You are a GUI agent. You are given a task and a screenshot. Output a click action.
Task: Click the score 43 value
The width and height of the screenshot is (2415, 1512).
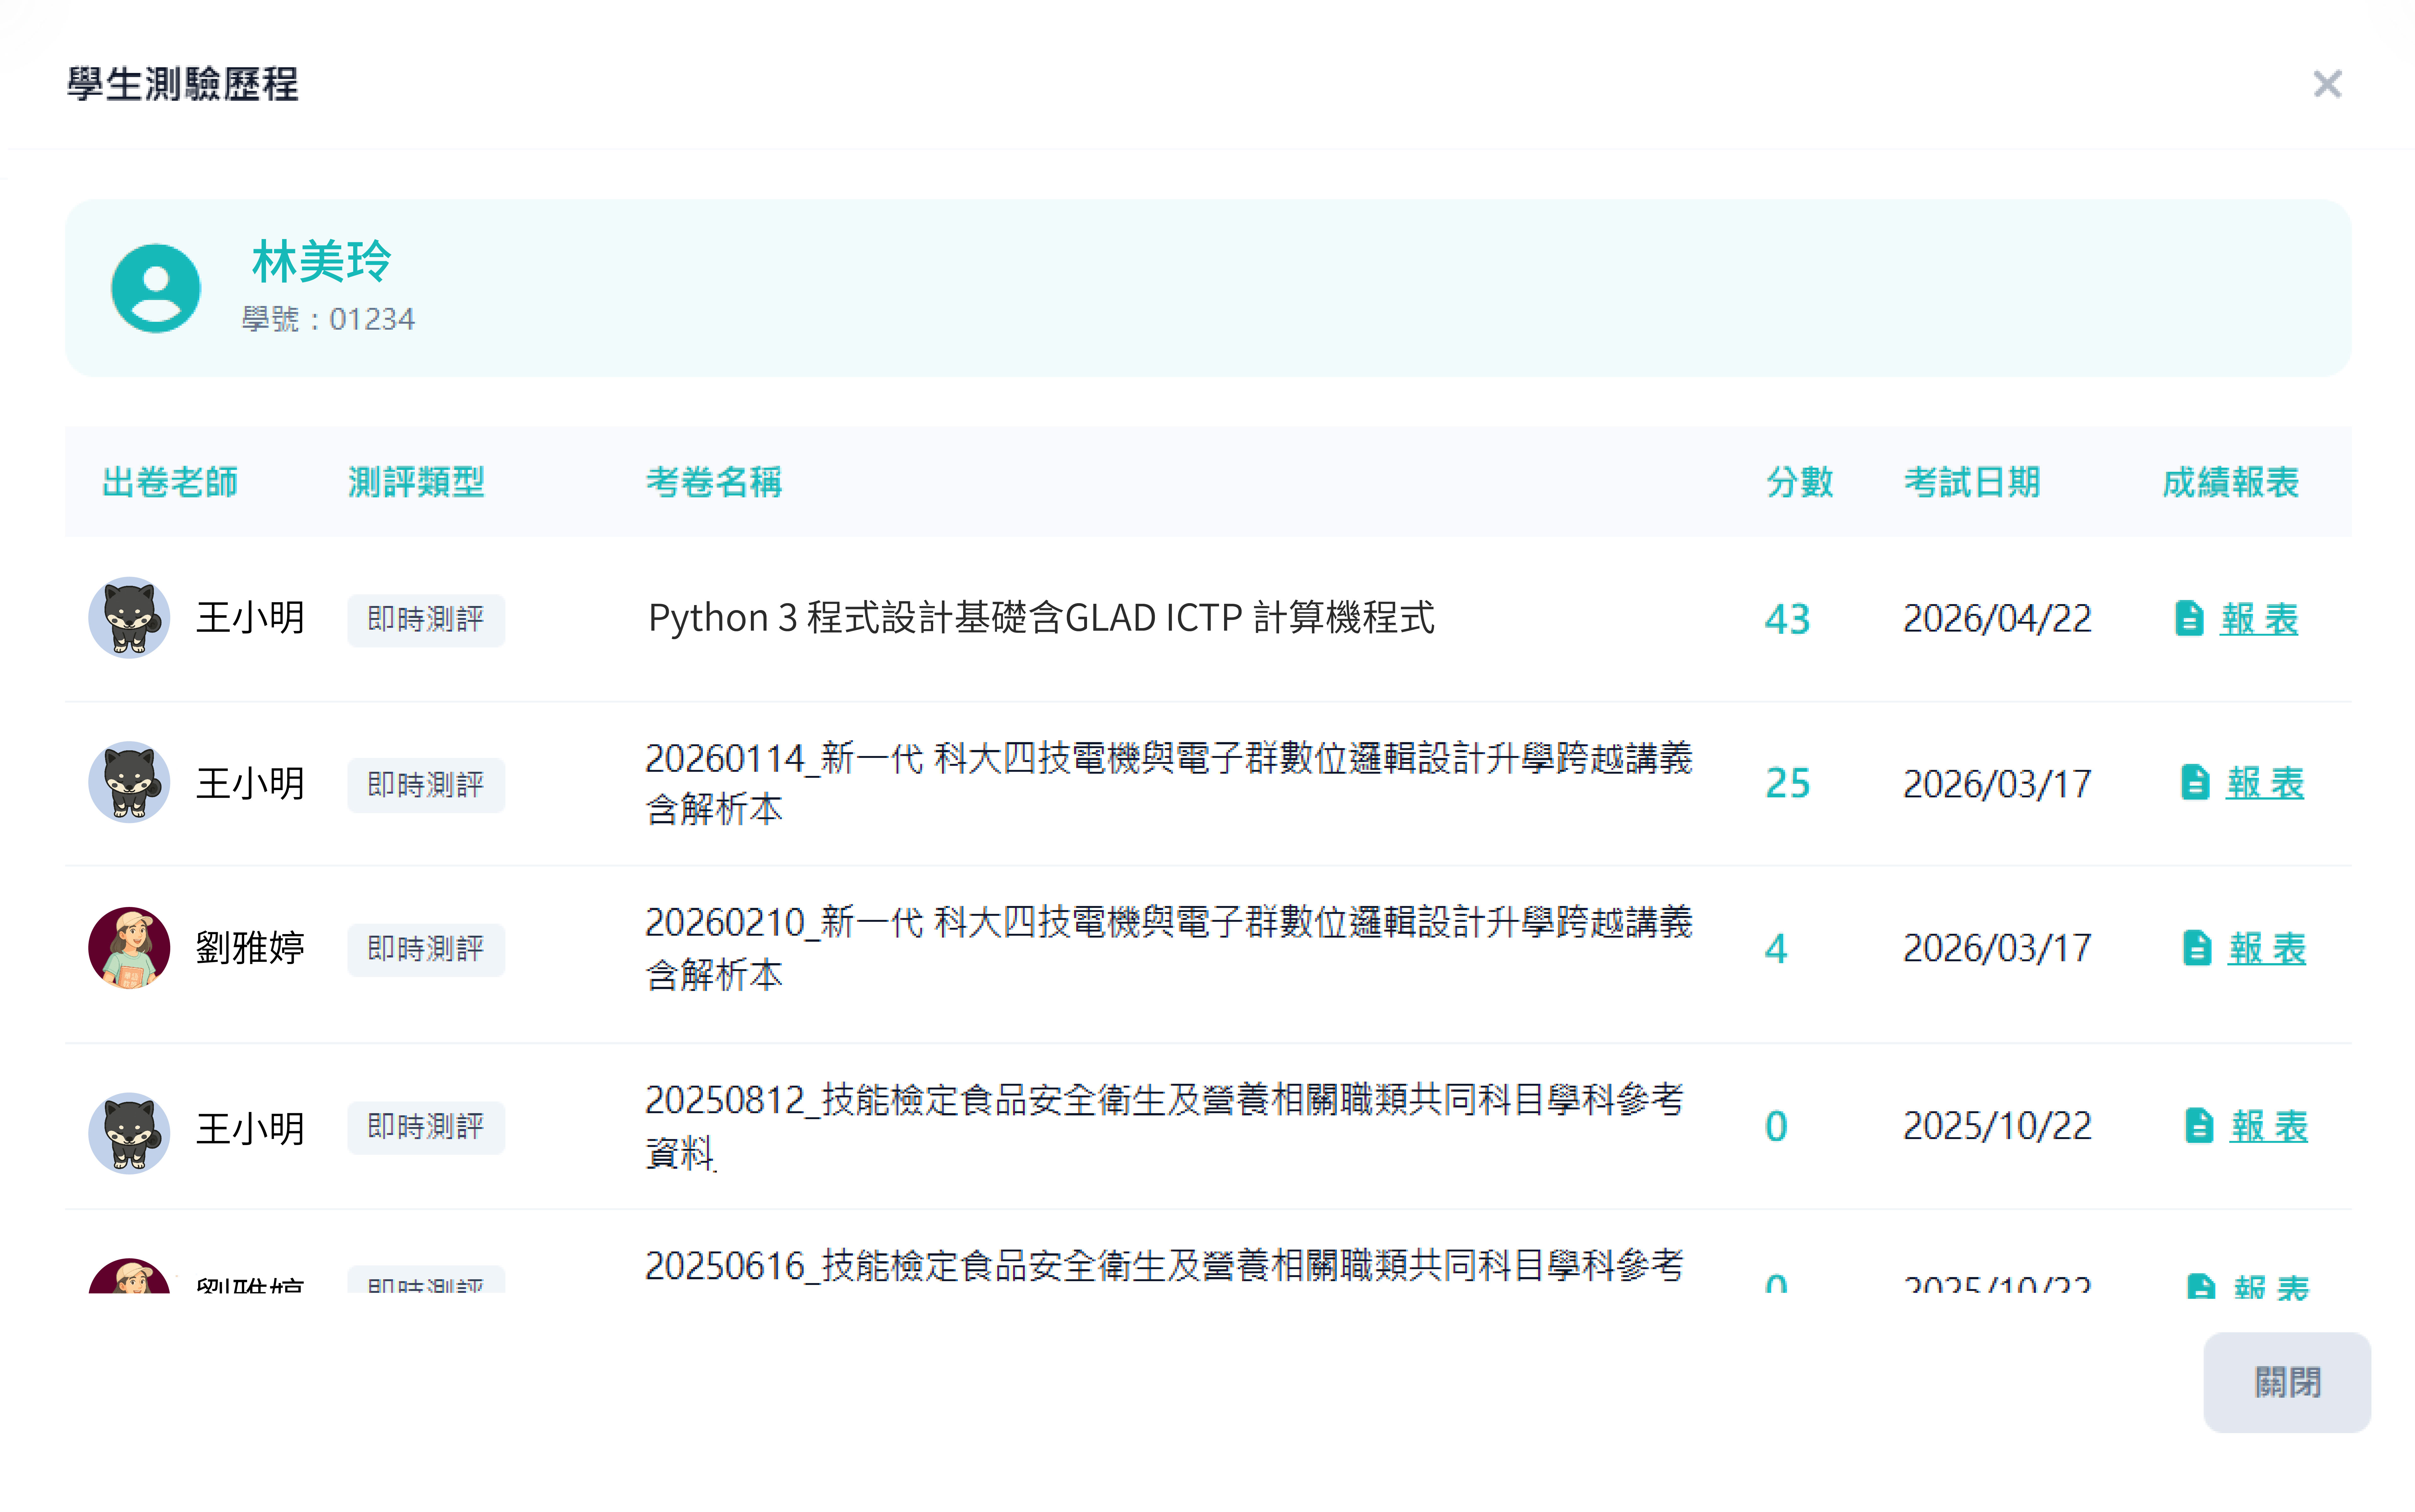[x=1787, y=619]
